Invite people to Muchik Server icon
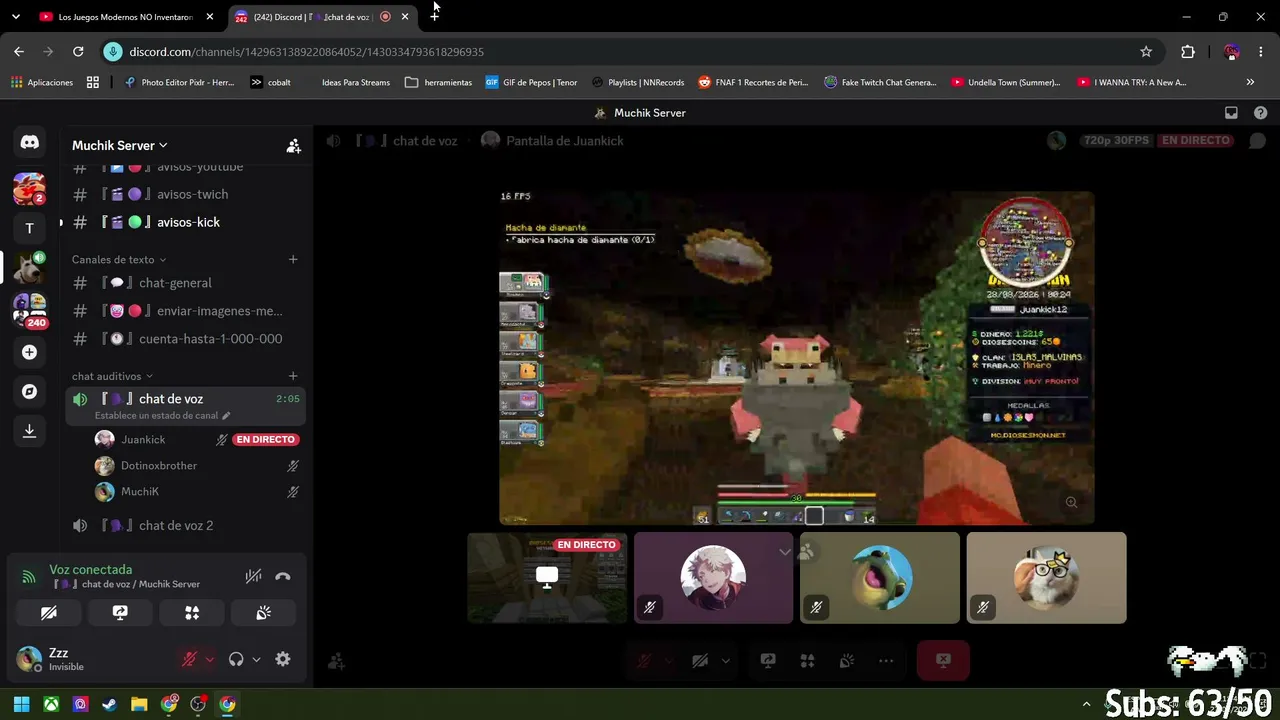The image size is (1280, 720). pyautogui.click(x=293, y=146)
